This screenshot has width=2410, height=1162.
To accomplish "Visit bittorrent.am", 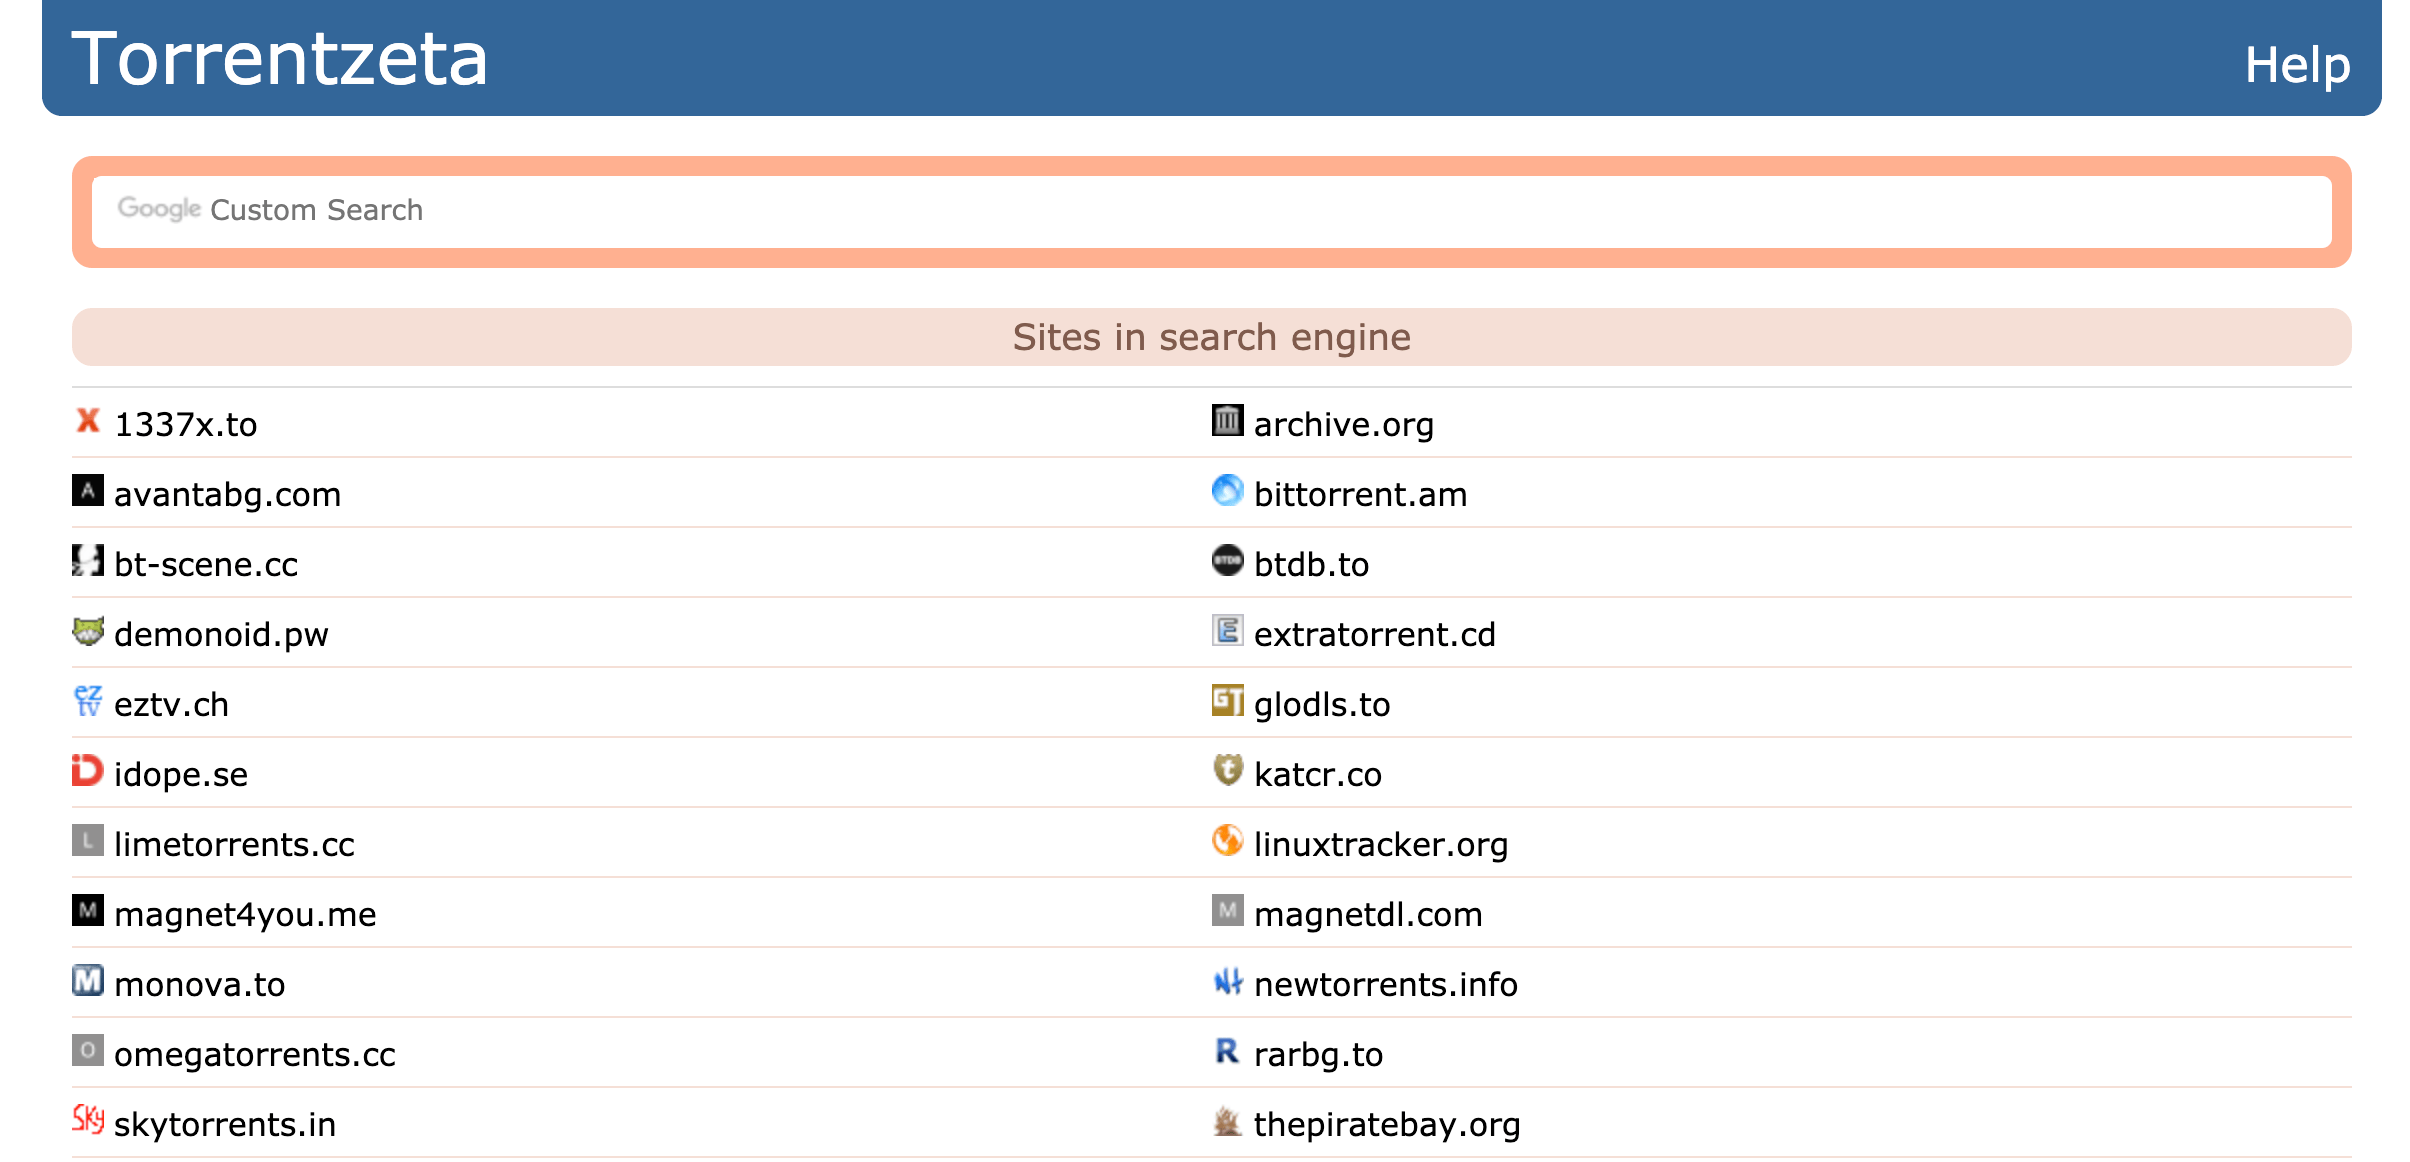I will 1361,494.
